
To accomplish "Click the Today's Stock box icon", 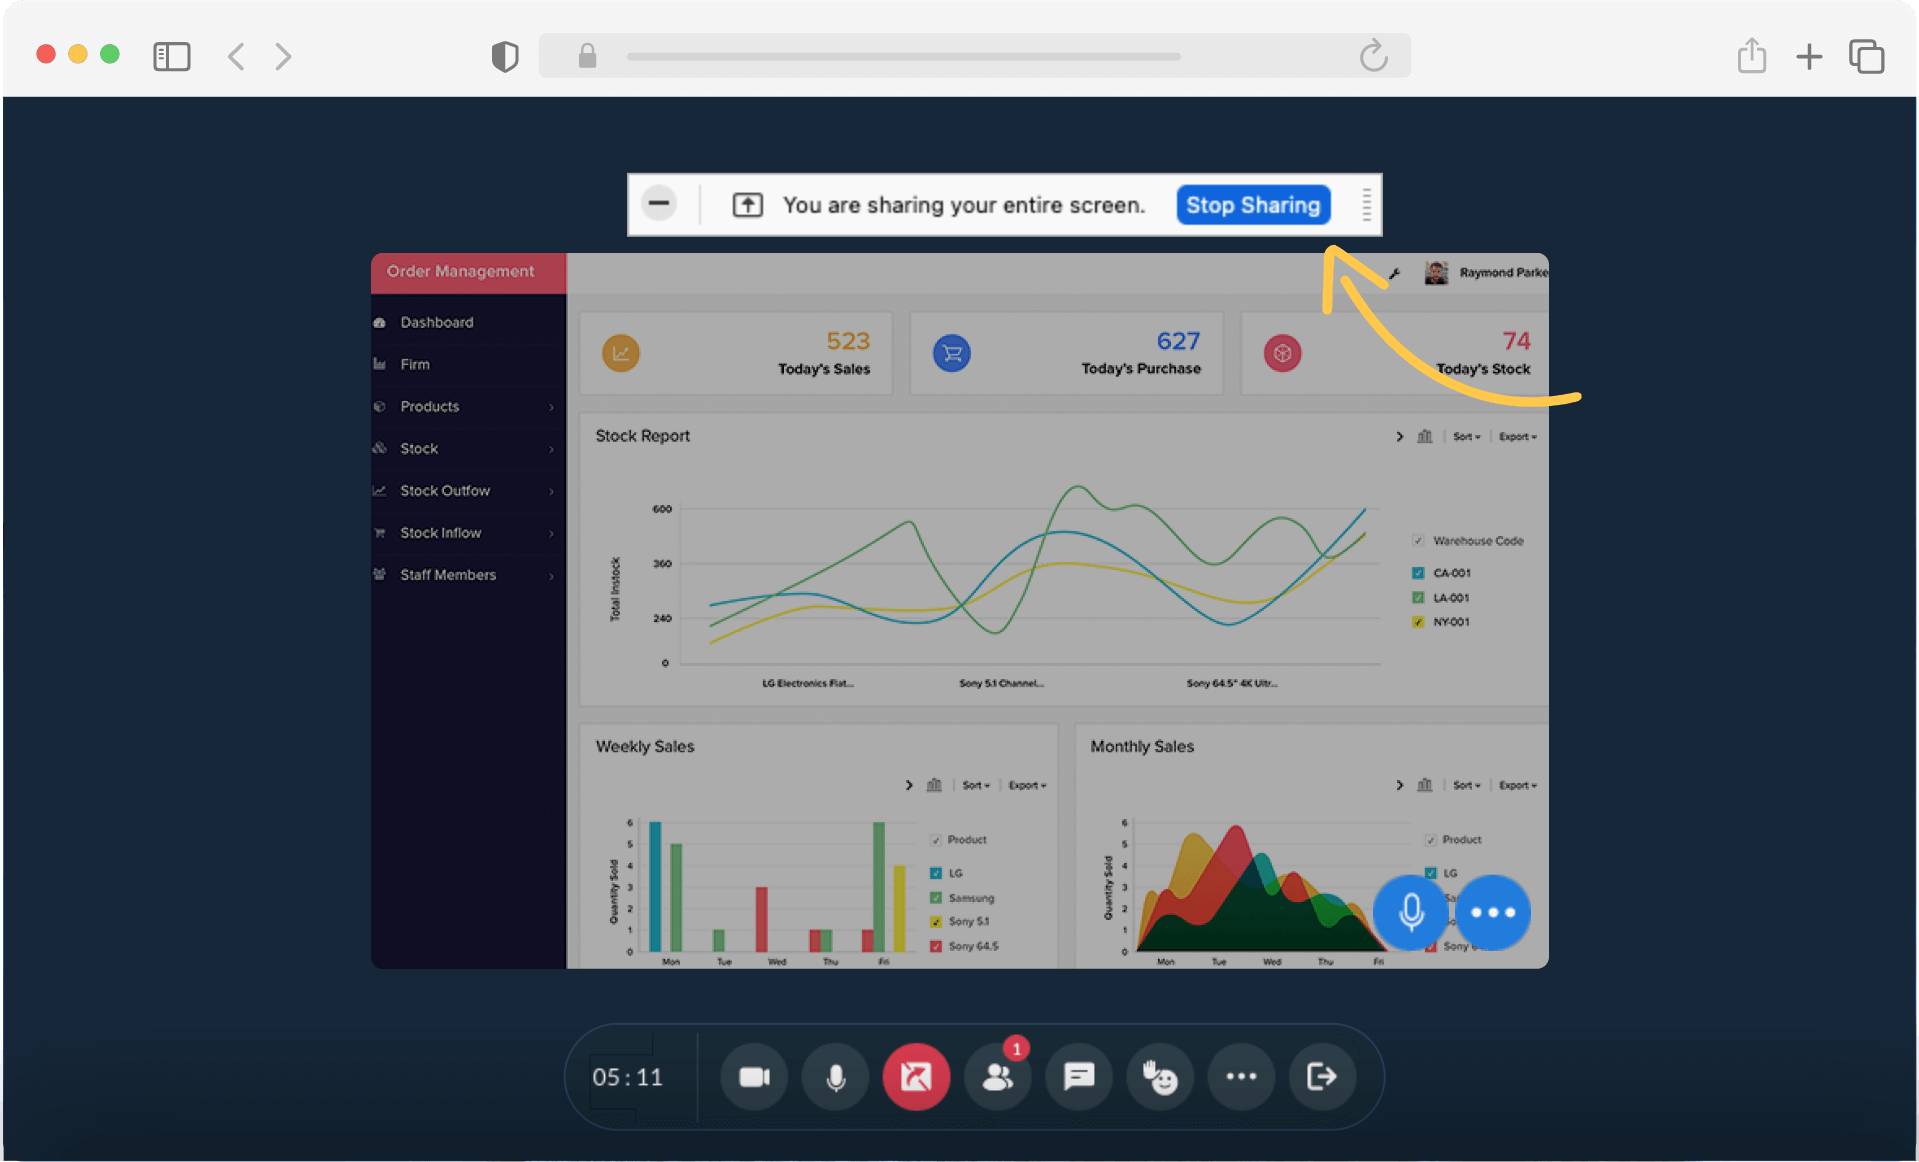I will [1283, 353].
